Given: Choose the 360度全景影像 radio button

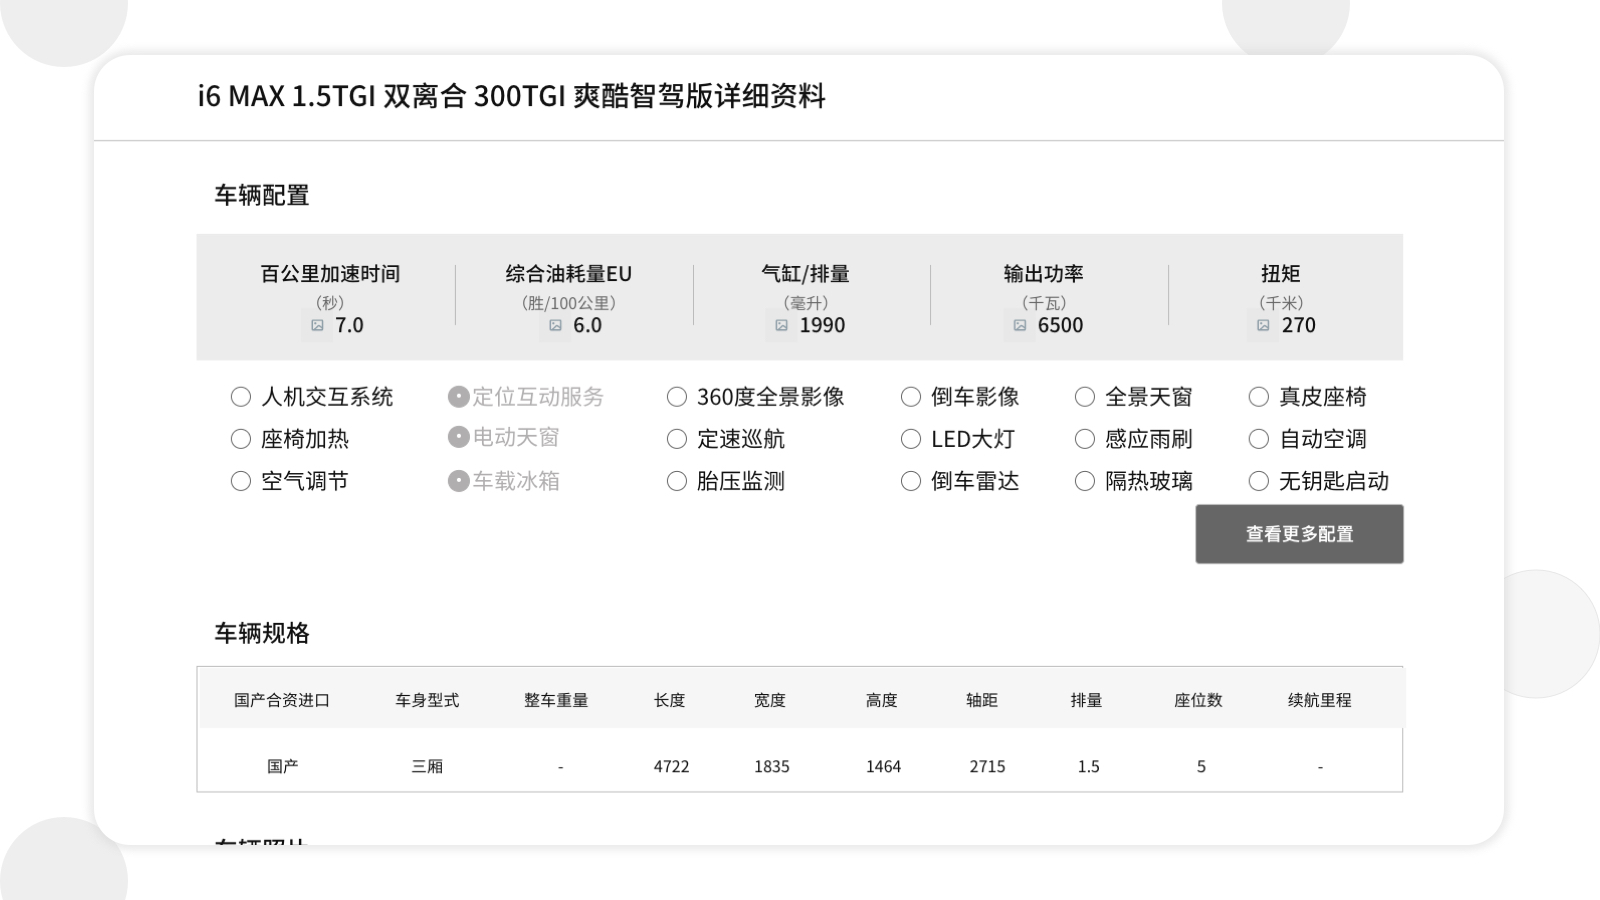Looking at the screenshot, I should (677, 397).
